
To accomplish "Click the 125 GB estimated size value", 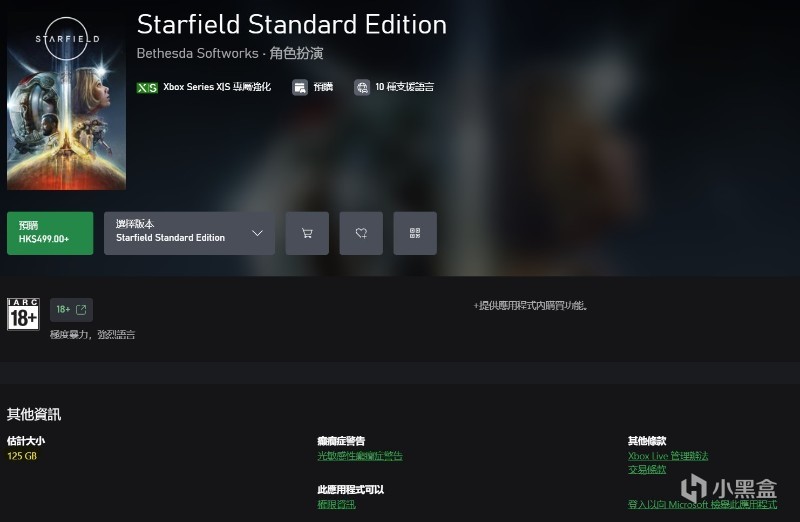I will [22, 456].
